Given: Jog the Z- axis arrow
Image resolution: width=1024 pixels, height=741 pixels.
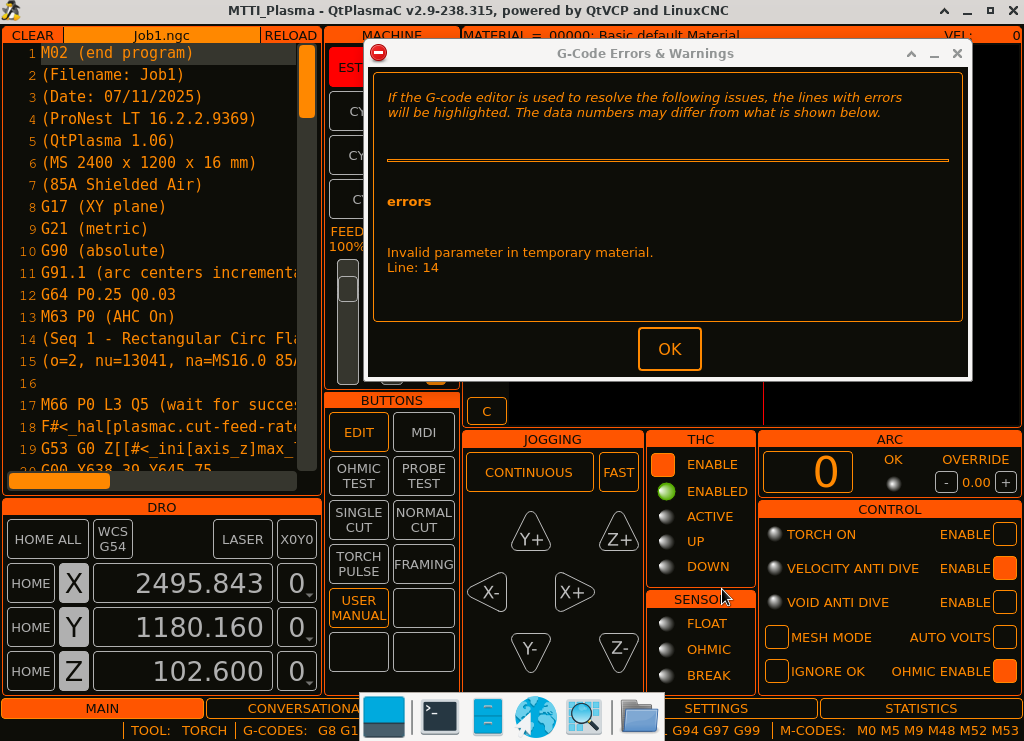Looking at the screenshot, I should (x=618, y=651).
